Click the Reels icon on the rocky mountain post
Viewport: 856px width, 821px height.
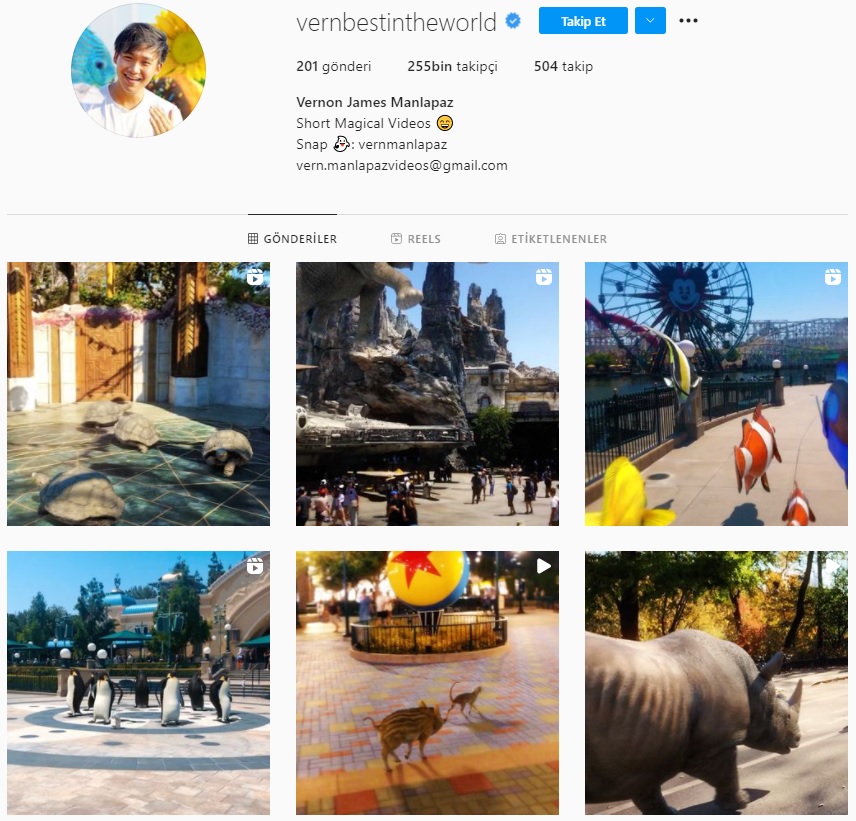pyautogui.click(x=544, y=277)
